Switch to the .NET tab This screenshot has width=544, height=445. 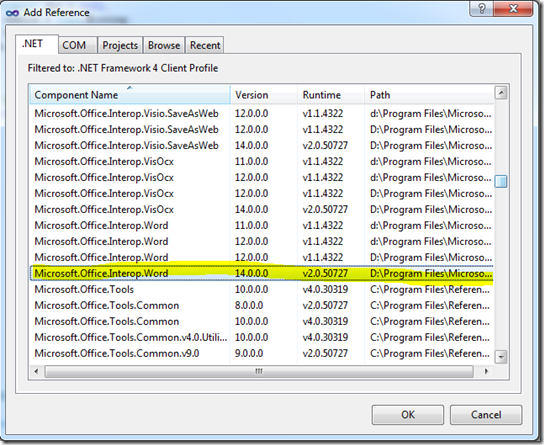36,44
